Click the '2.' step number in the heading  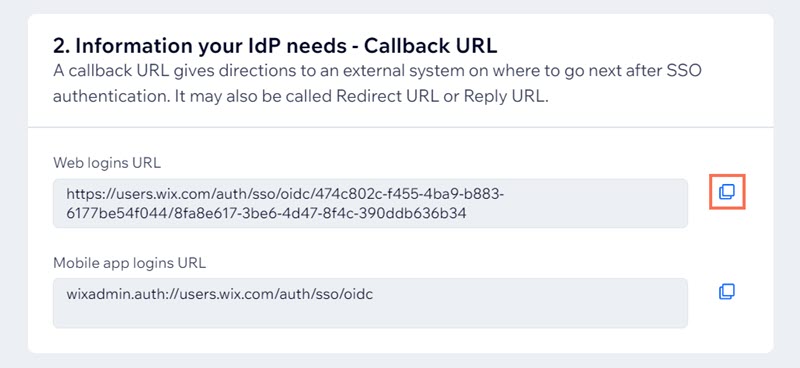(x=61, y=46)
